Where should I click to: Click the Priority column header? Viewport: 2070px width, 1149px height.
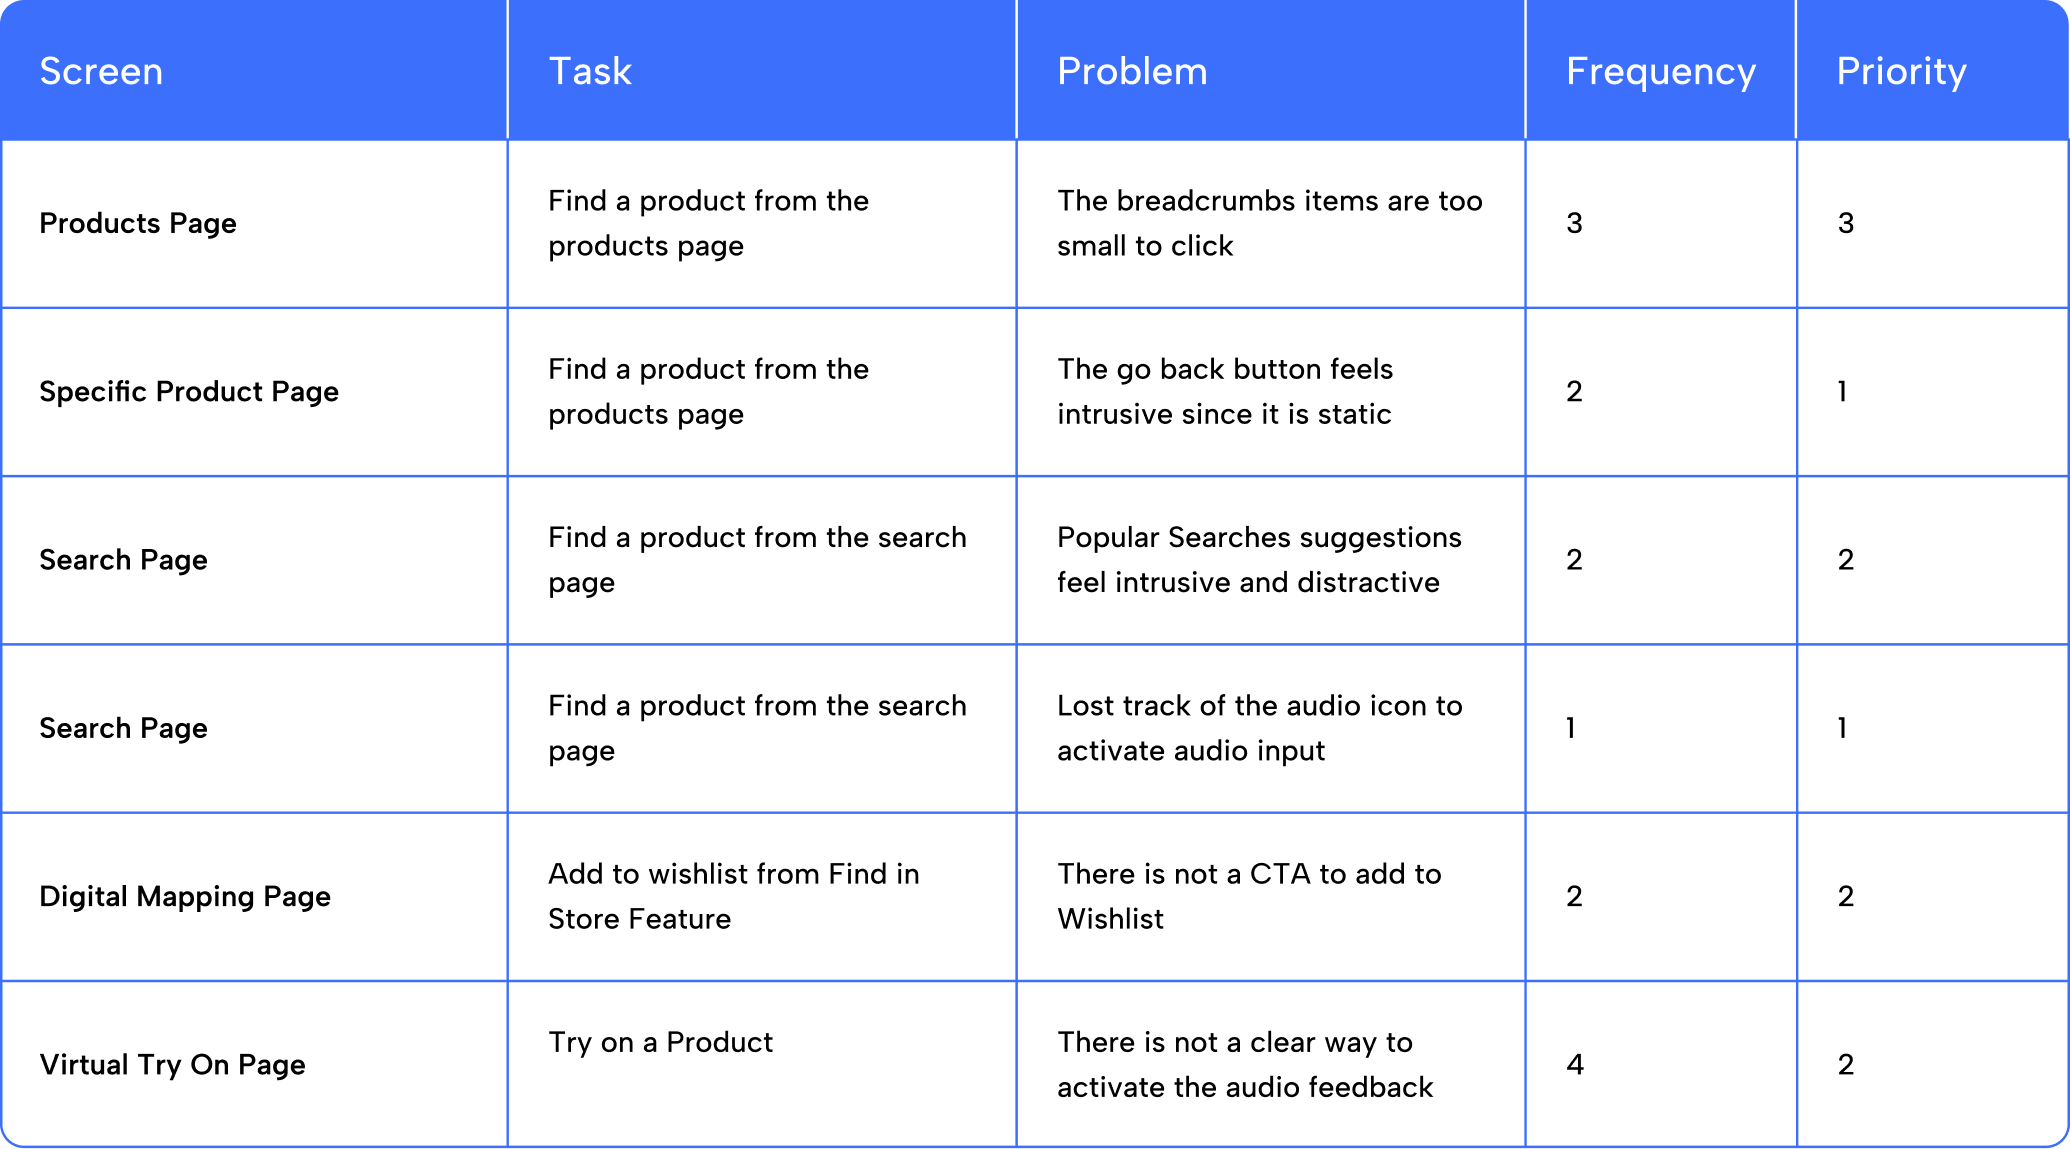(1901, 72)
